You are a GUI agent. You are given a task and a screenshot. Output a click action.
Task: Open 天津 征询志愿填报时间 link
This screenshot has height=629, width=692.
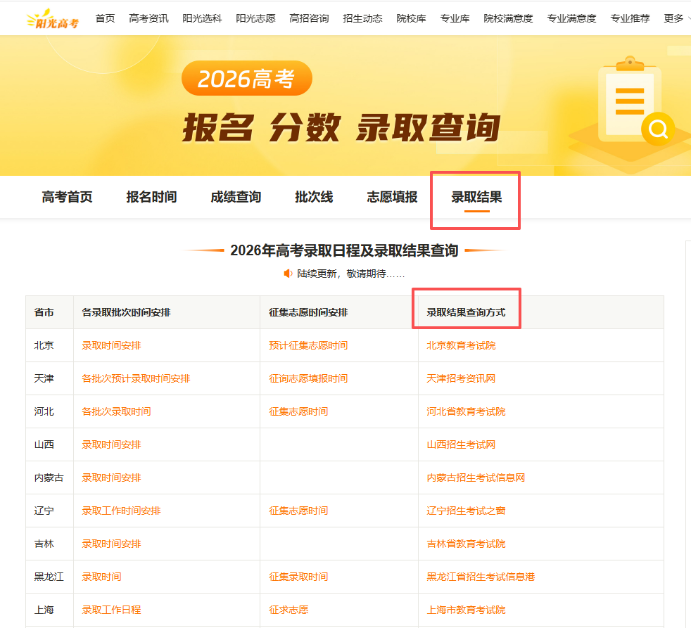pyautogui.click(x=308, y=379)
